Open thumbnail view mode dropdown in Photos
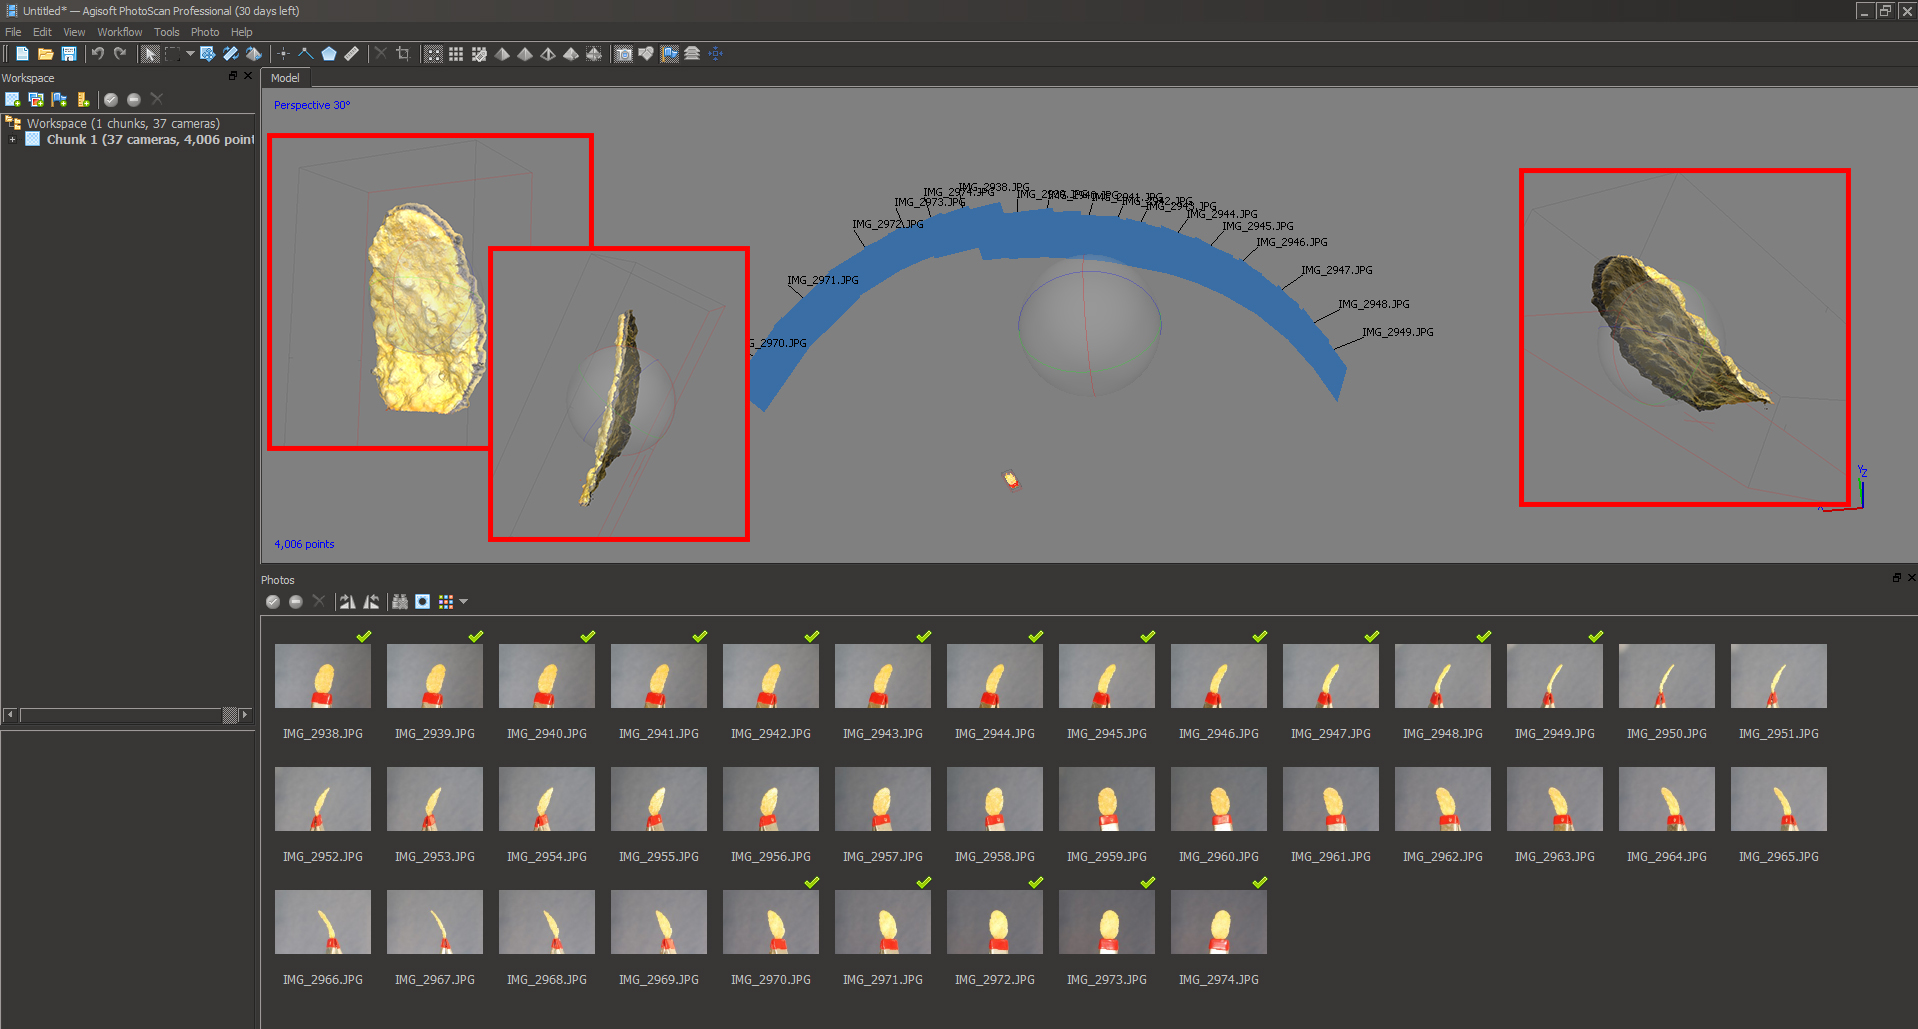1918x1029 pixels. coord(463,602)
